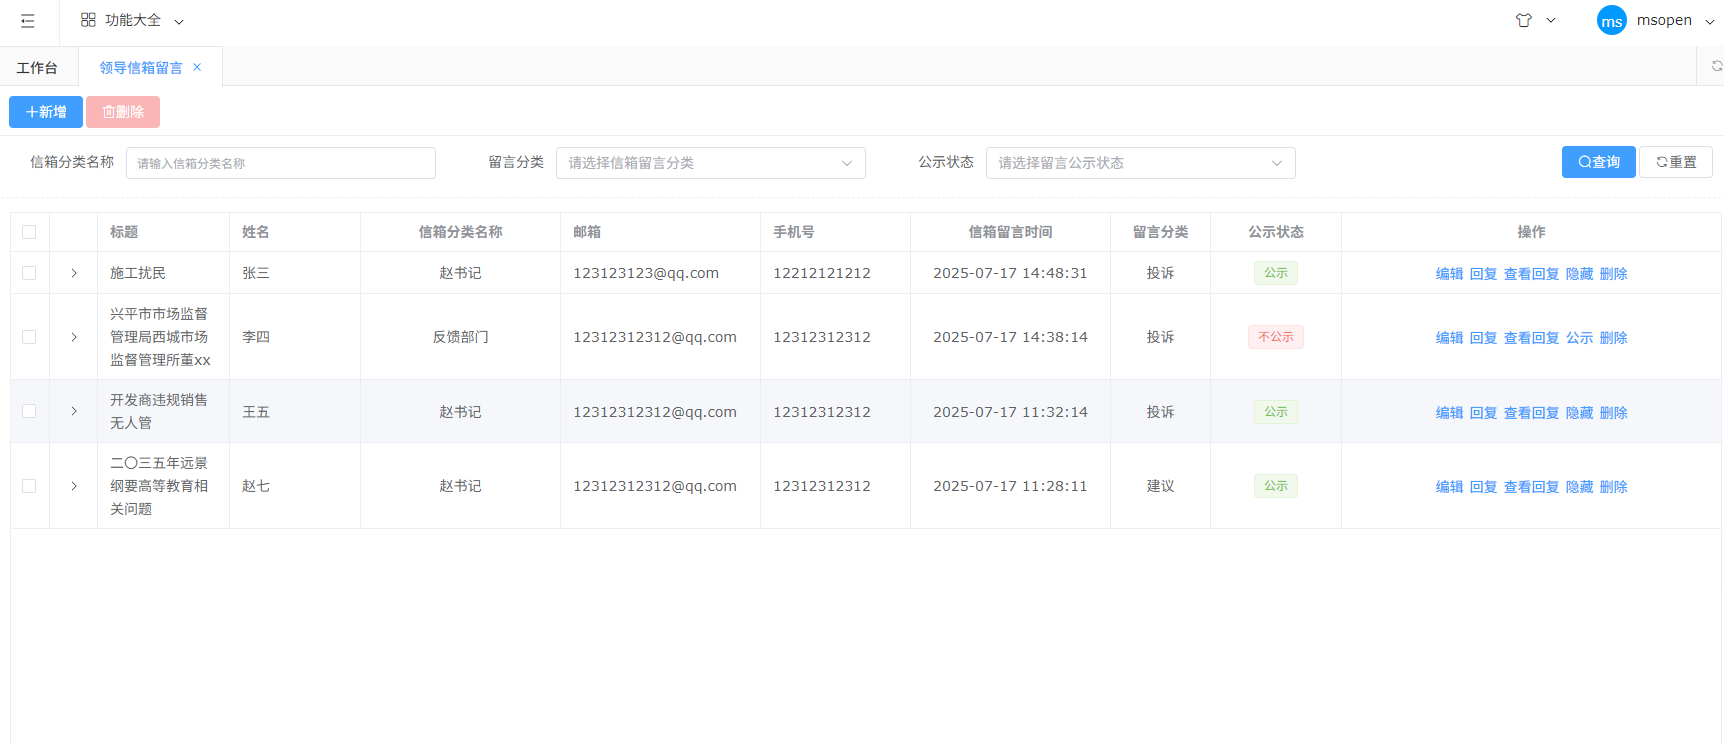The image size is (1724, 744).
Task: Check the 李四 row checkbox
Action: [29, 337]
